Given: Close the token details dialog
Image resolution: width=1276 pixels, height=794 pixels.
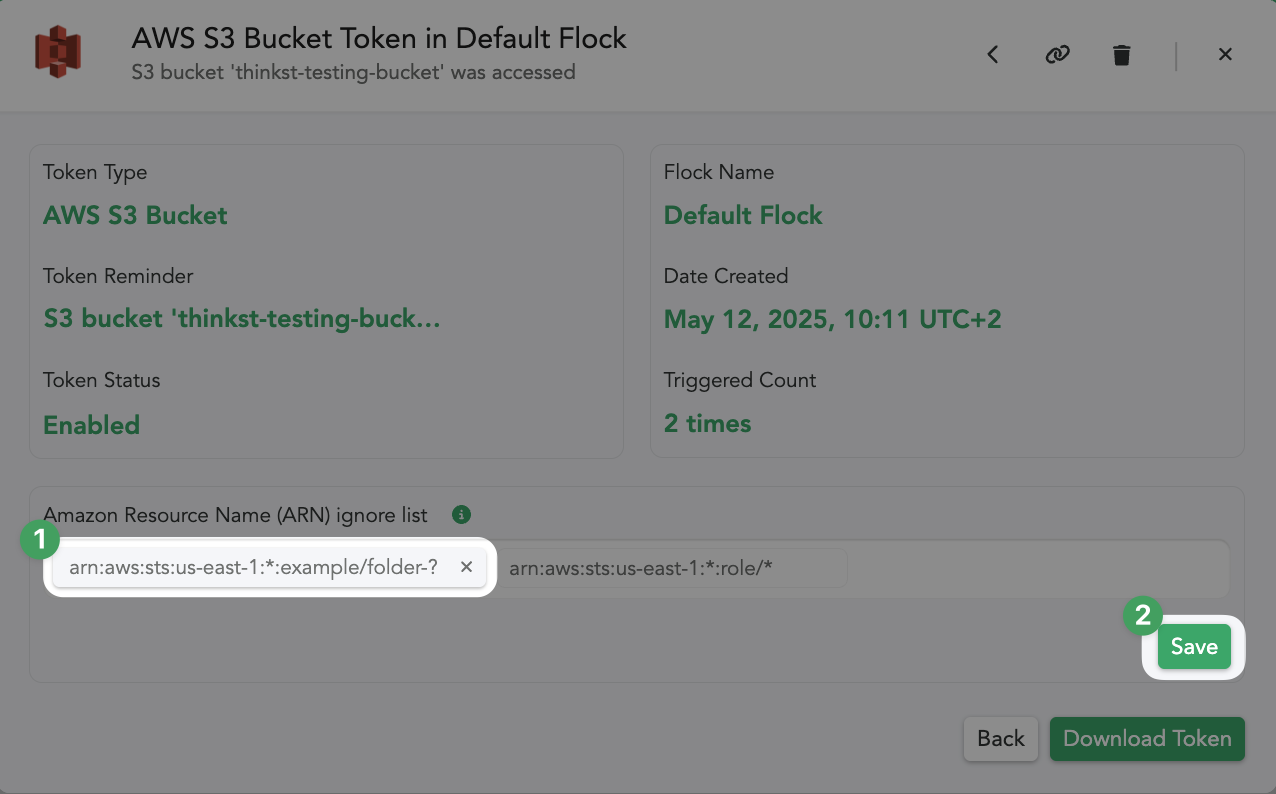Looking at the screenshot, I should (1225, 55).
